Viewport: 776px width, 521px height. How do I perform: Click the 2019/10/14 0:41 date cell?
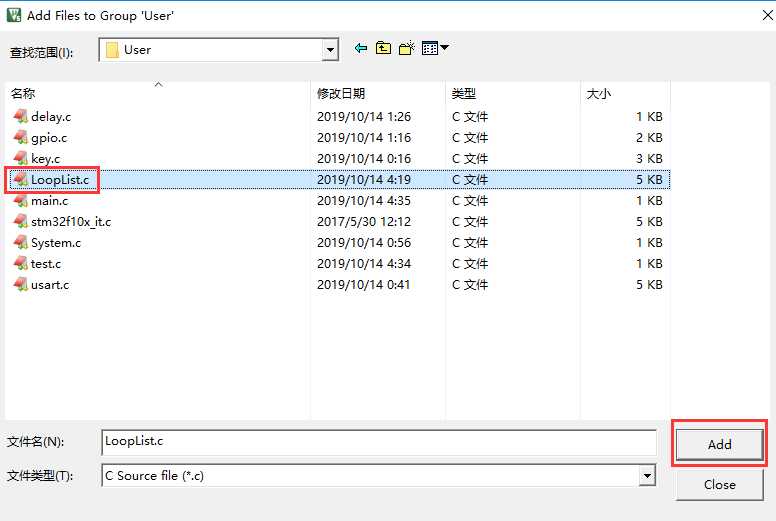coord(364,285)
